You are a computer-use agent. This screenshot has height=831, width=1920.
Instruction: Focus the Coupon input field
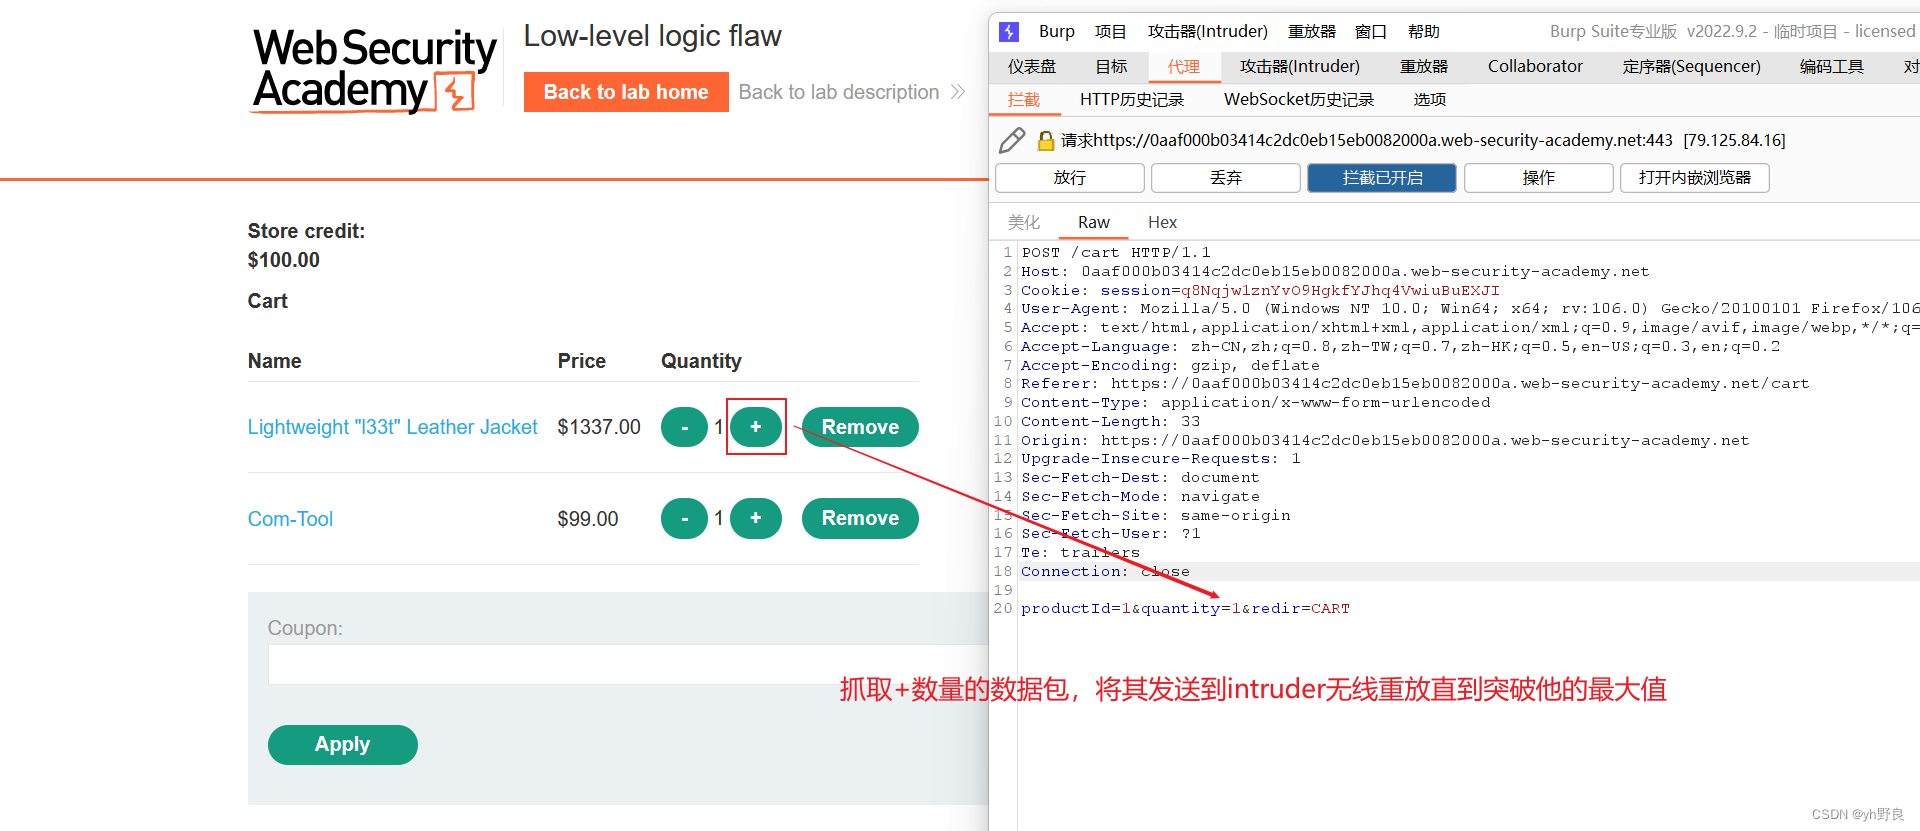(628, 664)
